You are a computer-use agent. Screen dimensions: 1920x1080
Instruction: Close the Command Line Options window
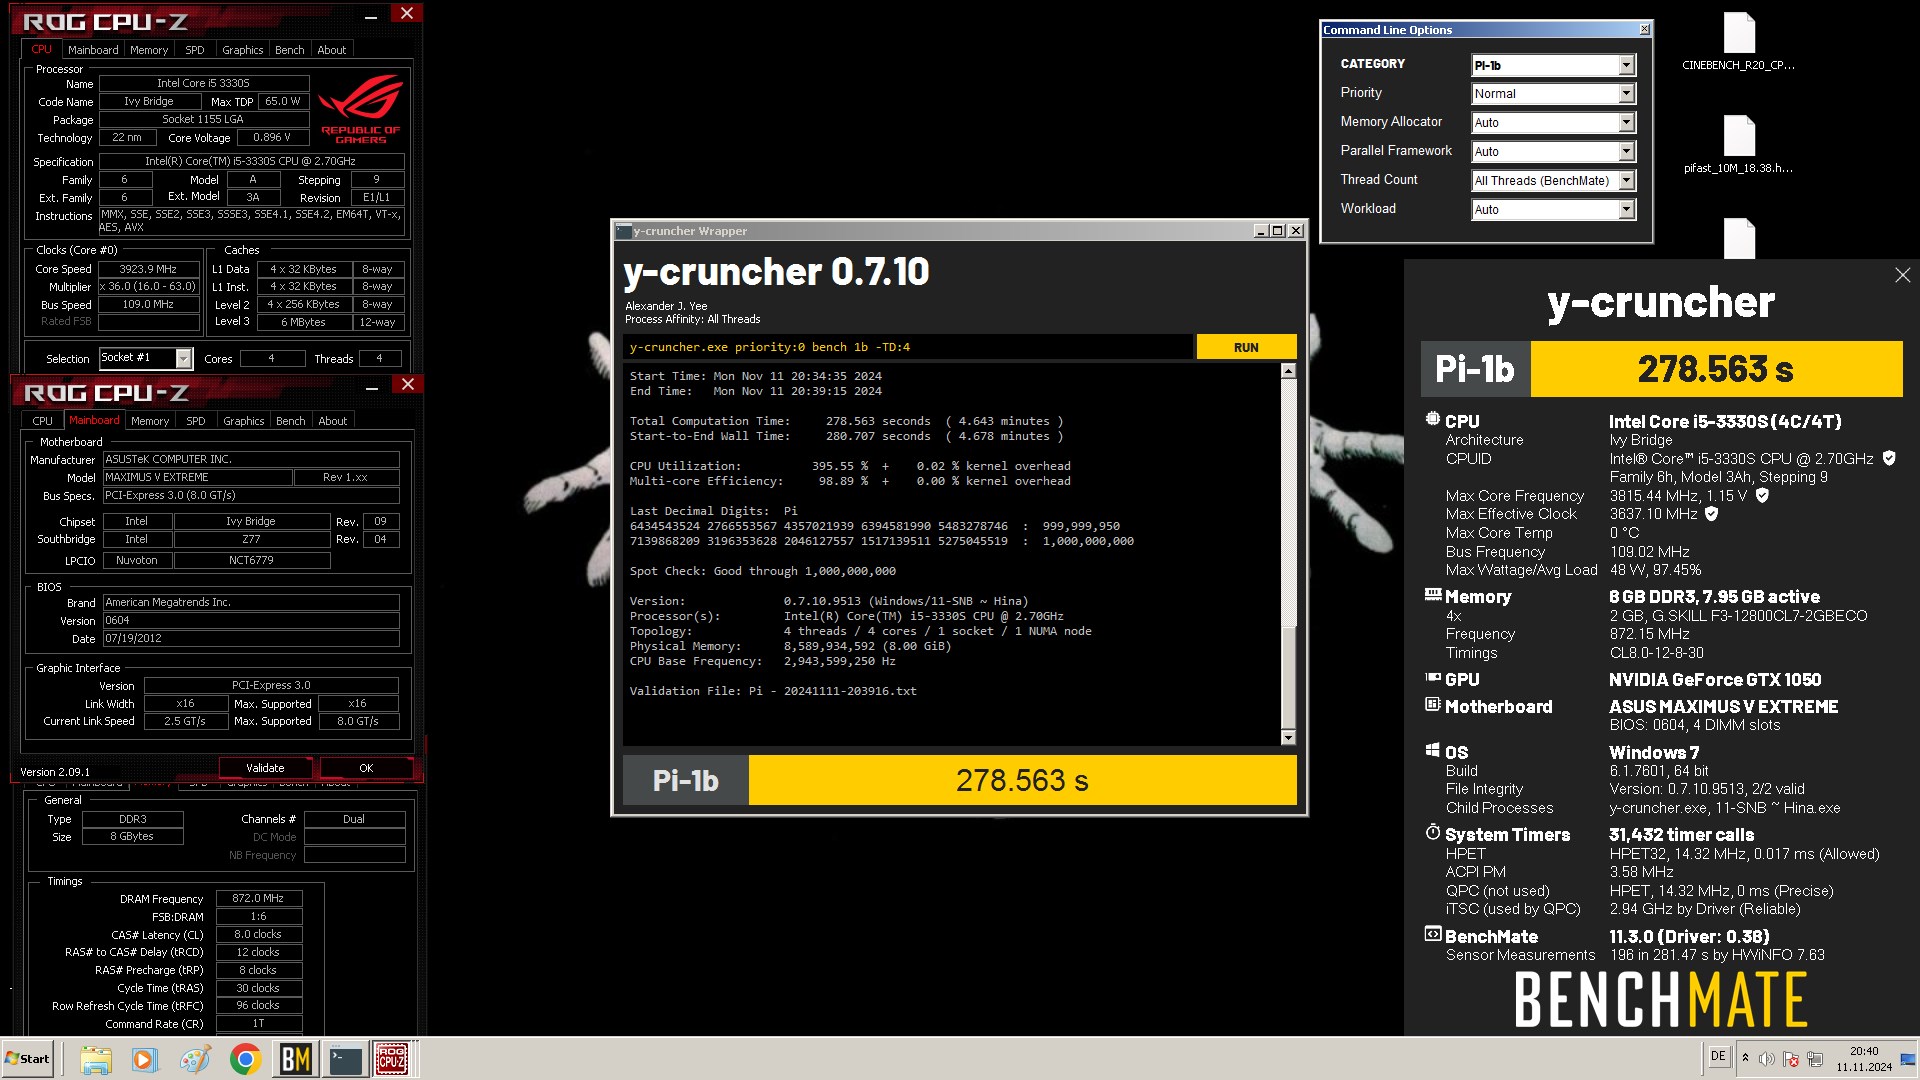click(1644, 29)
